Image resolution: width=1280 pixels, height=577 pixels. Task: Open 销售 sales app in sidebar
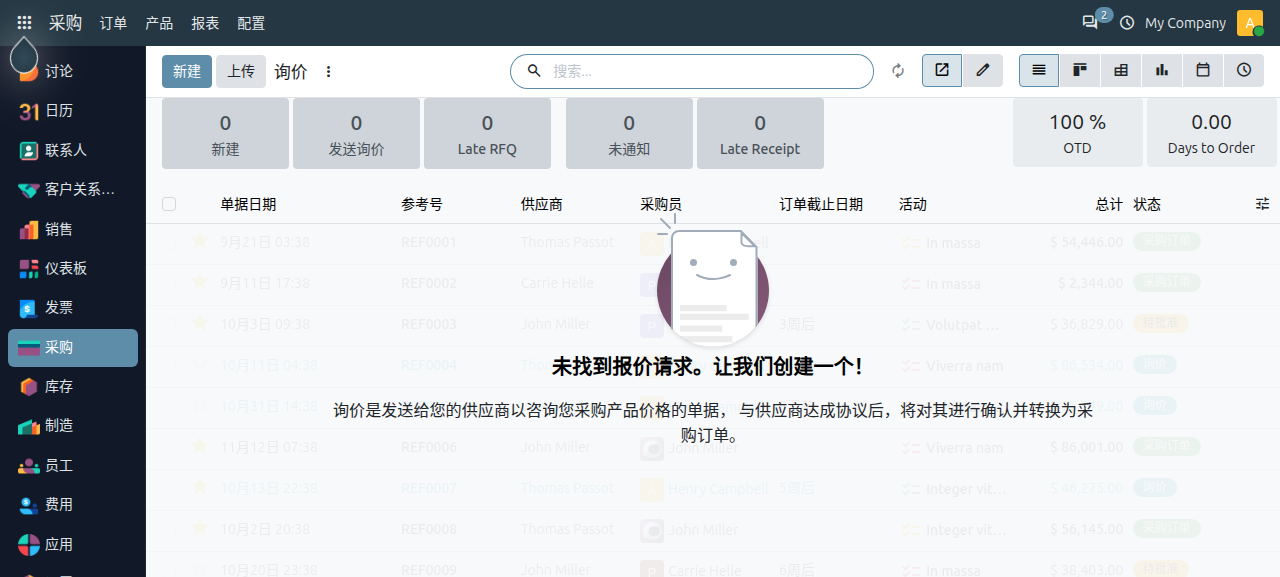click(73, 229)
